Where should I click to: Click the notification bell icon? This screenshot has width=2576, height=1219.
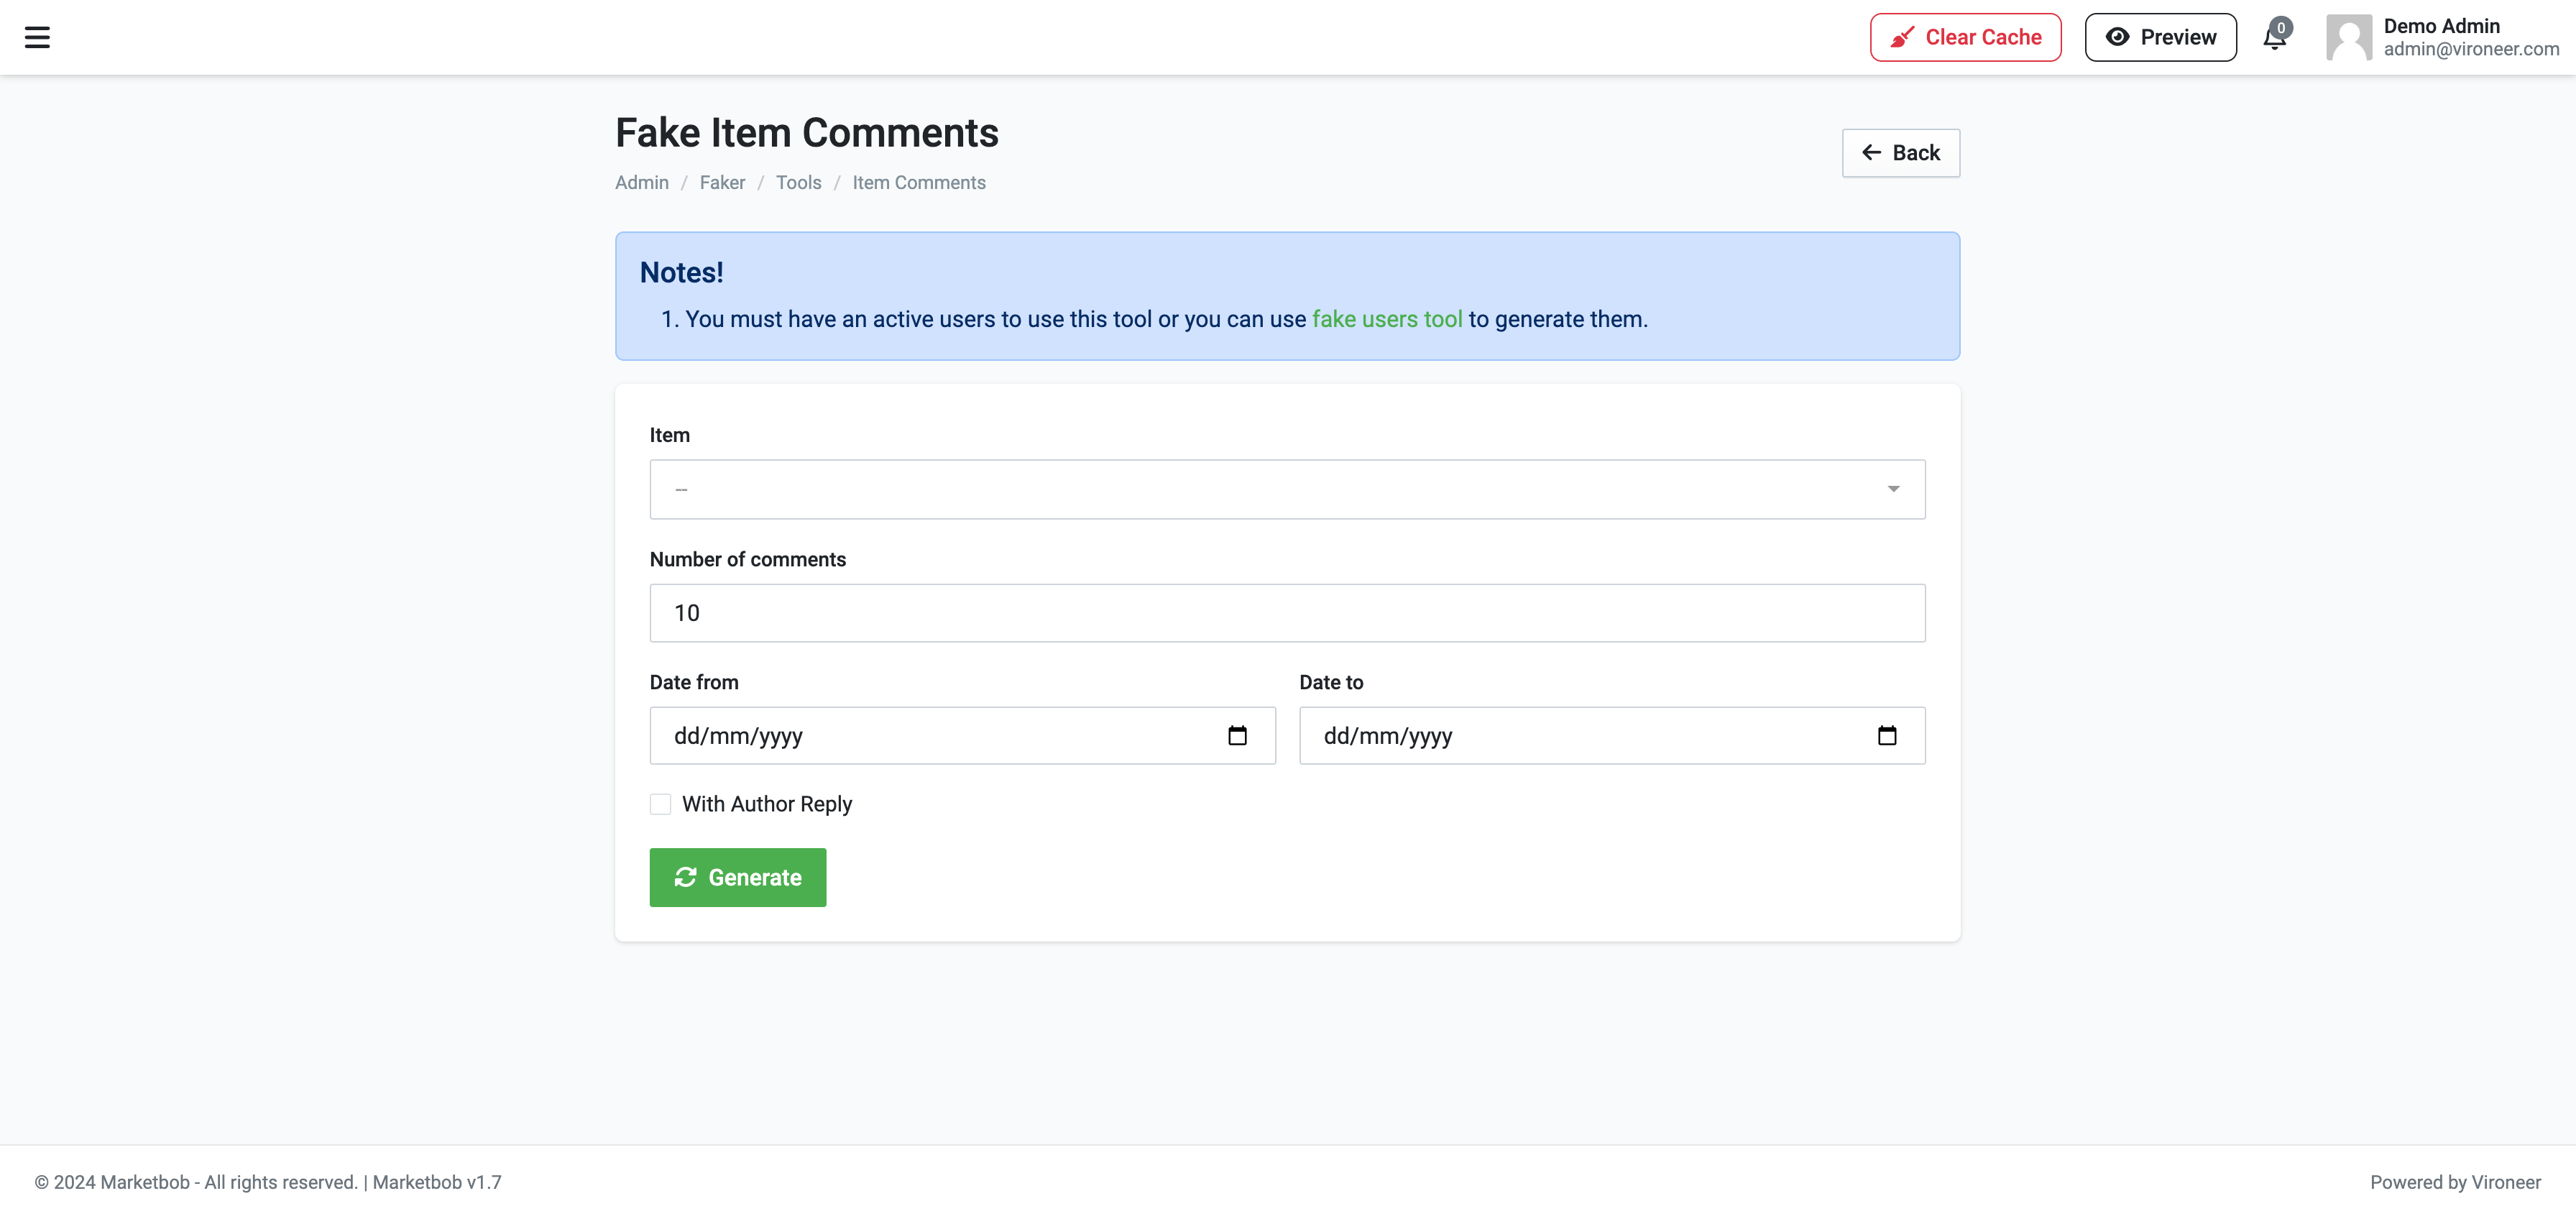pos(2274,38)
